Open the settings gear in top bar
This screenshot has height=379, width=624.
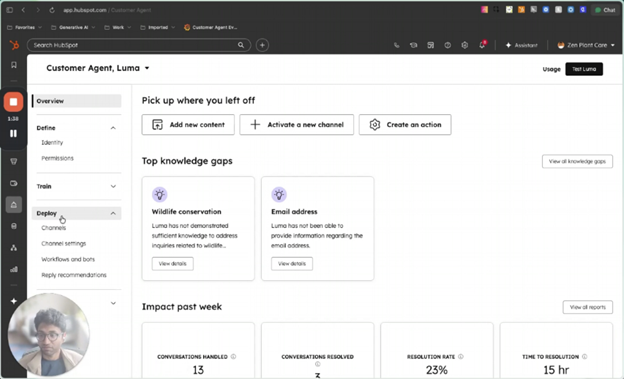coord(464,45)
